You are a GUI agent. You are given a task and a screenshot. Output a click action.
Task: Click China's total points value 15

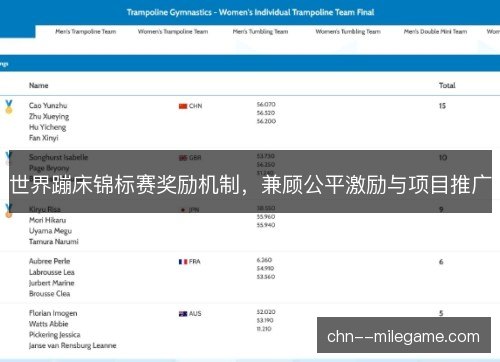pos(442,106)
